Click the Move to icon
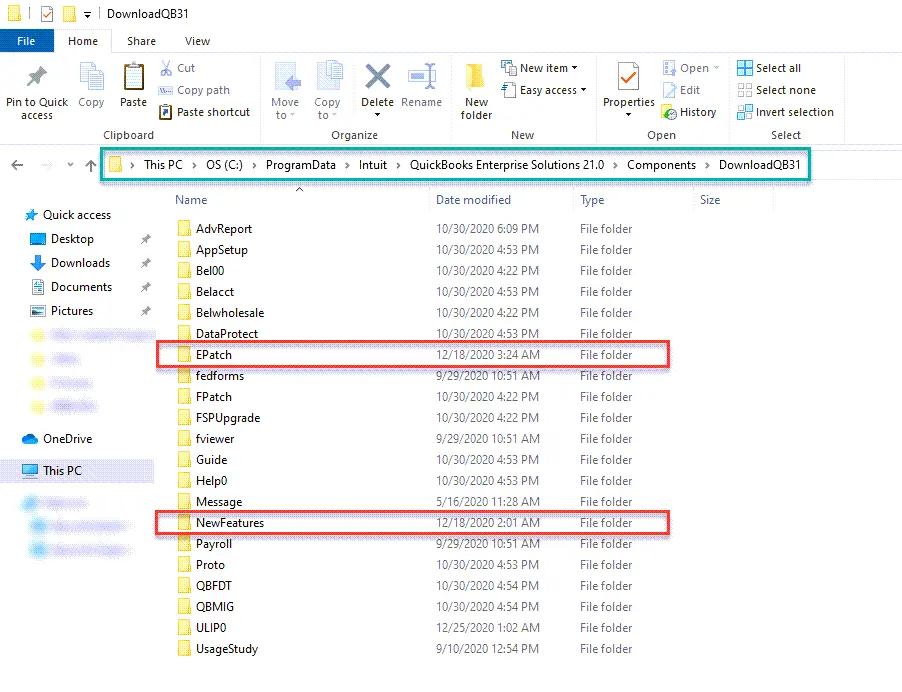Screen dimensions: 902x692 point(287,77)
